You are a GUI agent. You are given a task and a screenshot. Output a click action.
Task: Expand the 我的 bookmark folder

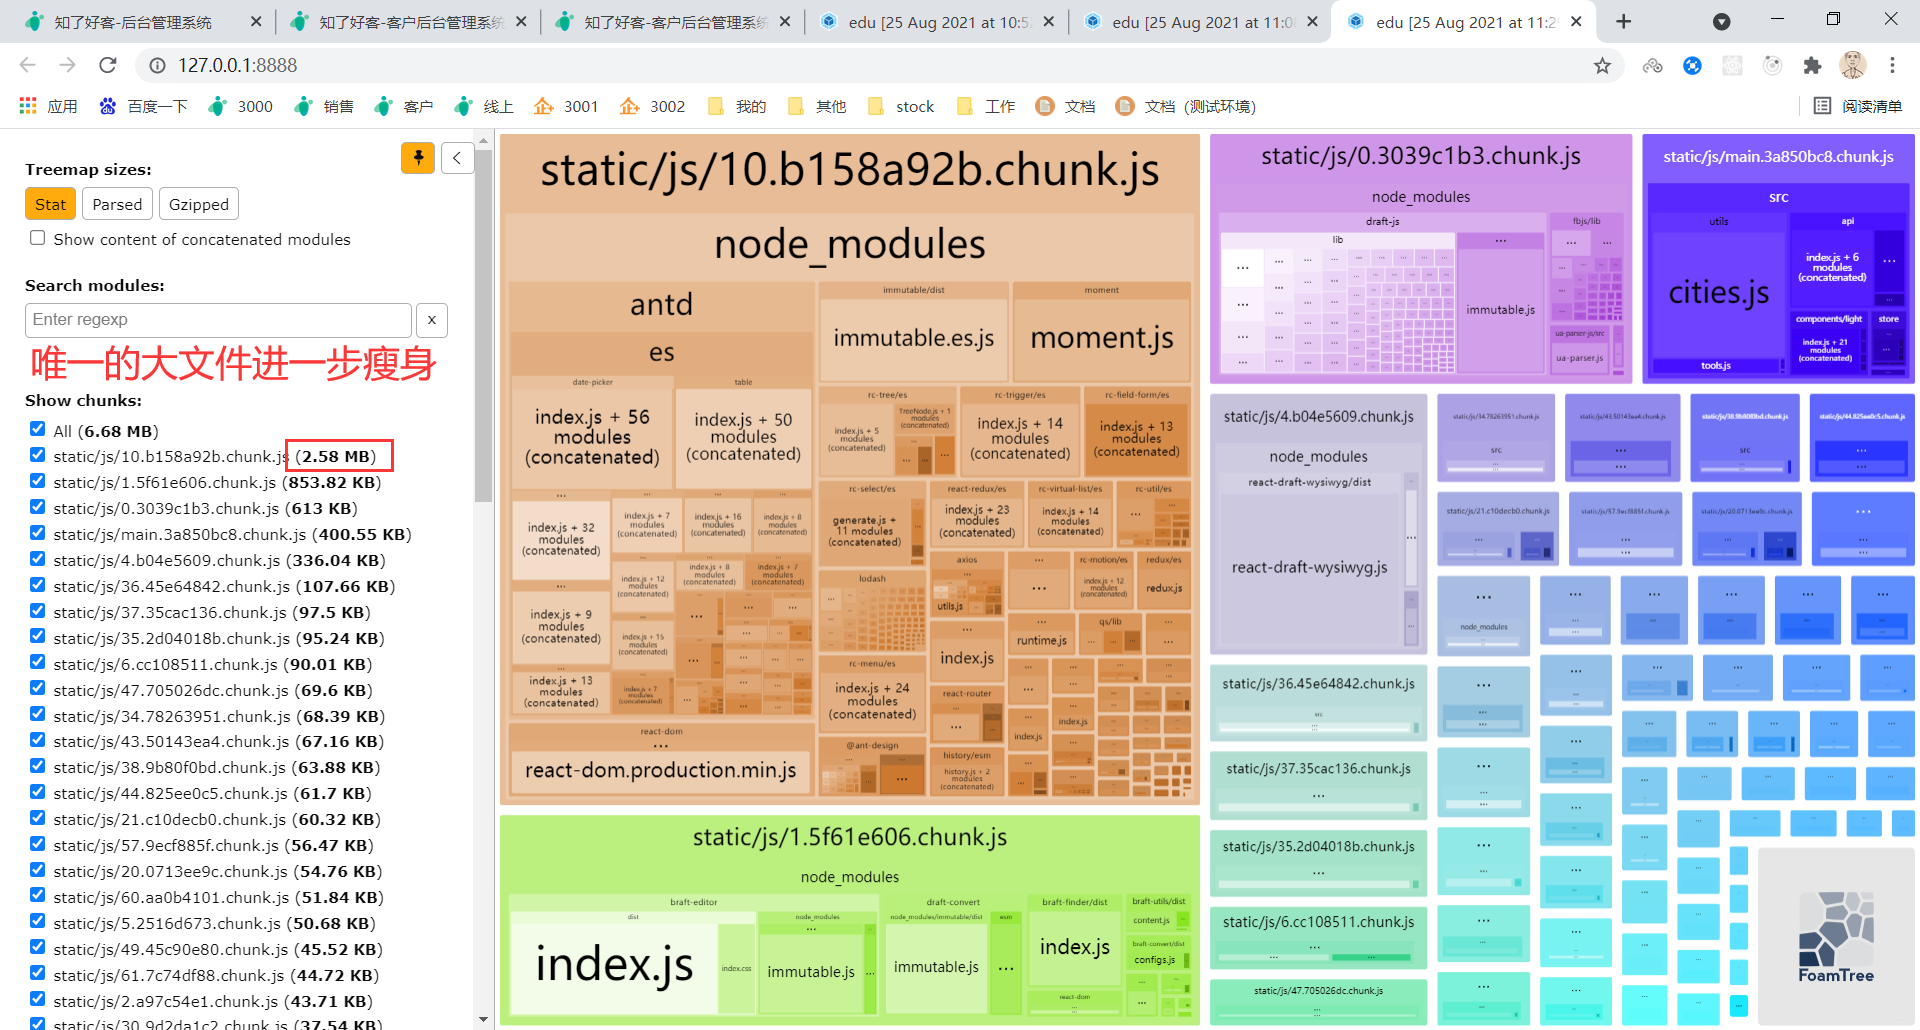coord(736,106)
